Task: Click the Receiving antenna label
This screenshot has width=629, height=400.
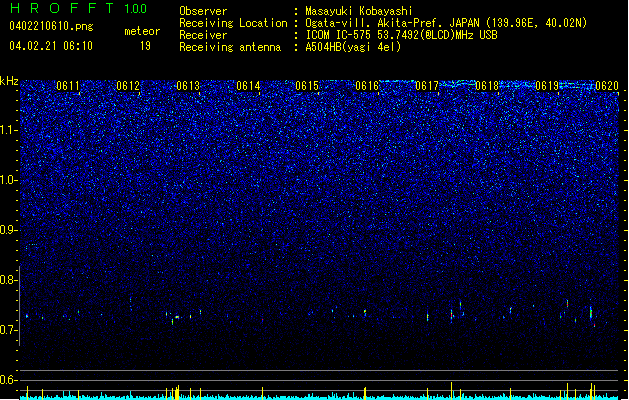Action: tap(230, 47)
